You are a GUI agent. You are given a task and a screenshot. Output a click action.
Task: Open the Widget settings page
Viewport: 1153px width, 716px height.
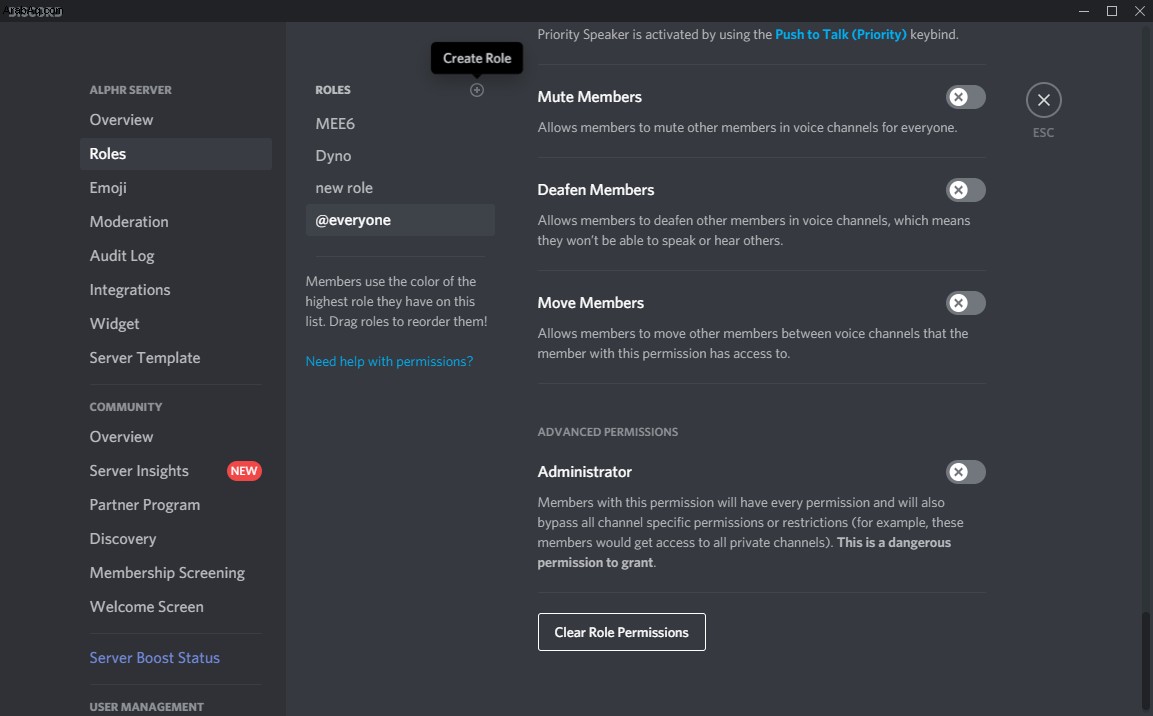[176, 323]
